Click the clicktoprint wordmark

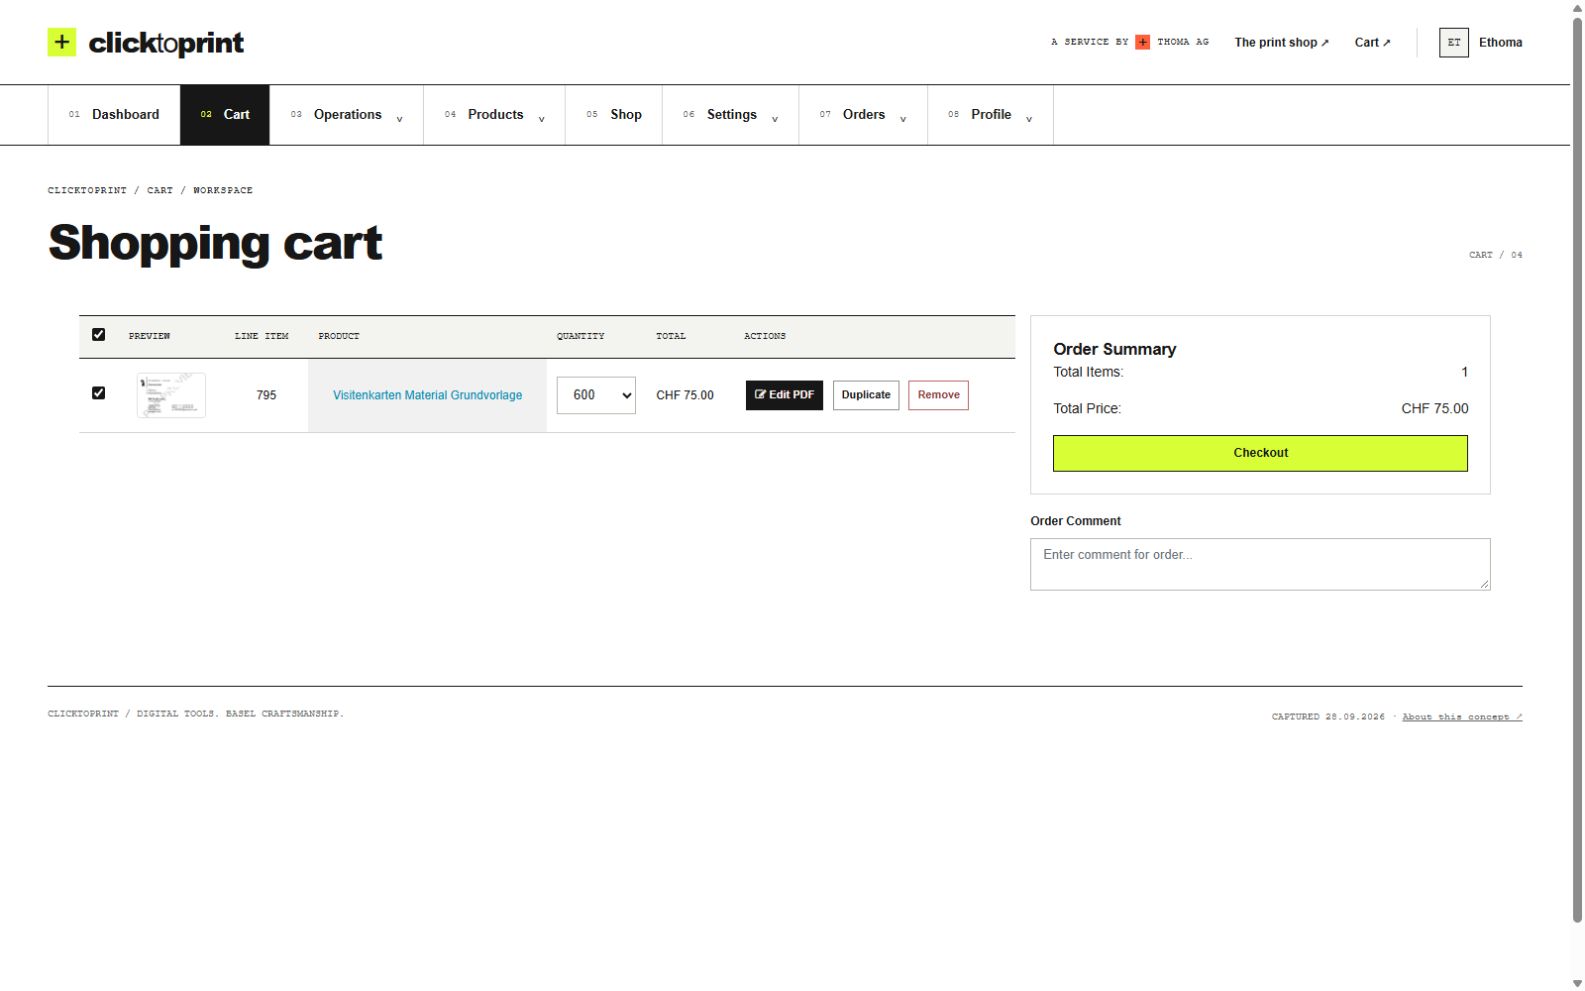[166, 43]
